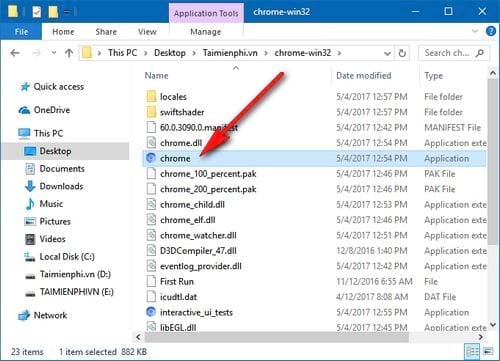The height and width of the screenshot is (361, 500).
Task: Select Quick access in navigation pane
Action: (x=59, y=87)
